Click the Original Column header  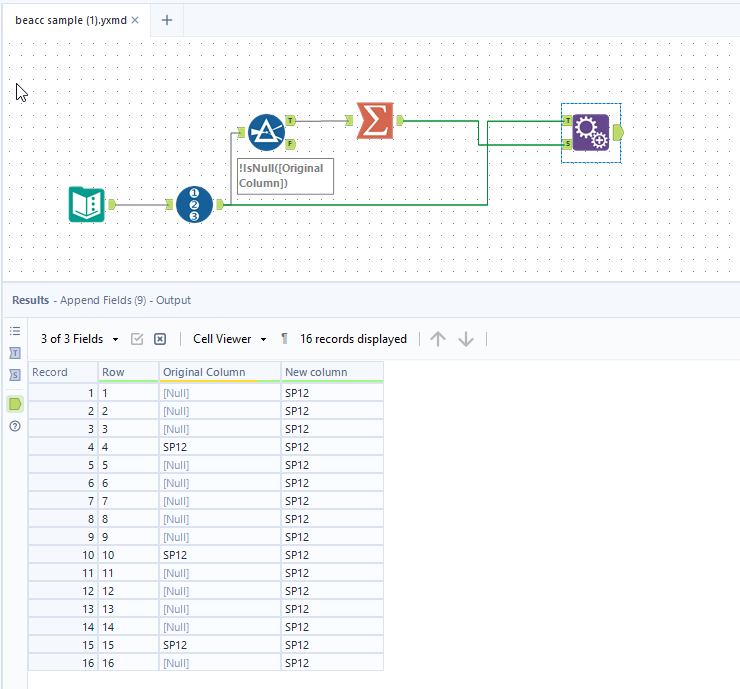[x=204, y=372]
